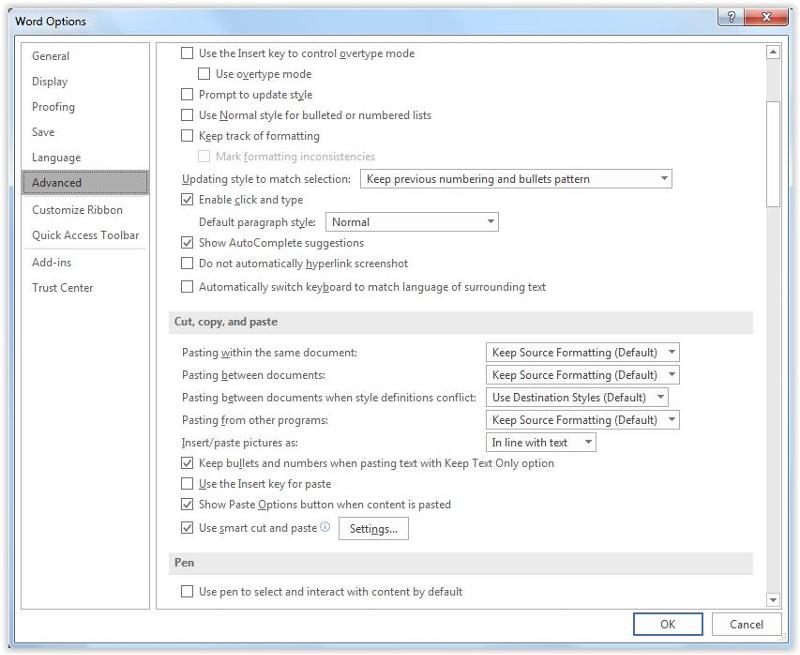Viewport: 800px width, 655px height.
Task: Click the Settings button for smart cut and paste
Action: click(x=372, y=529)
